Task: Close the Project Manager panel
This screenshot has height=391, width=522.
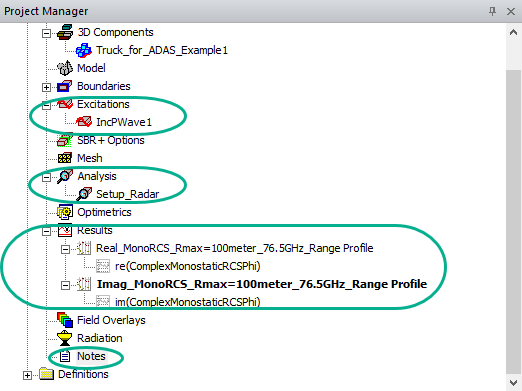Action: point(511,11)
